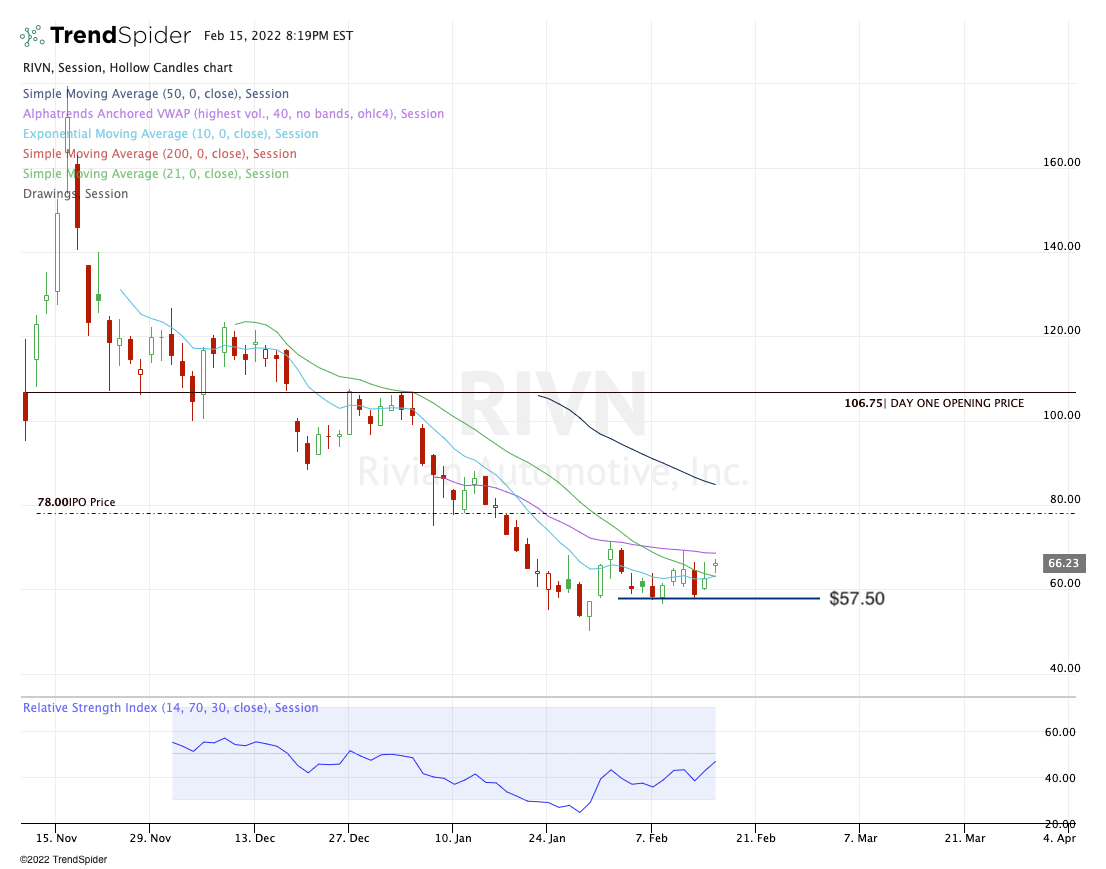Click the '78.00 IPO Price' label

tap(76, 502)
